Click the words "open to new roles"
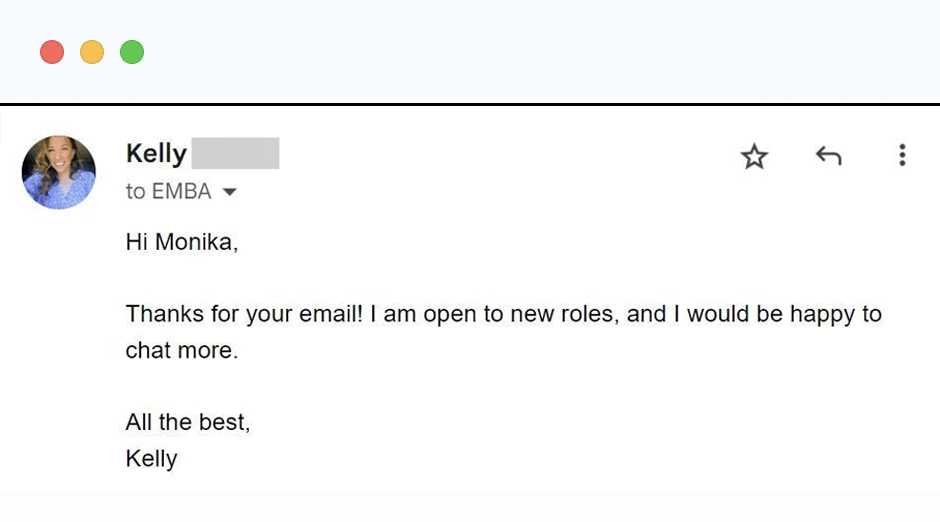This screenshot has width=940, height=522. point(520,314)
